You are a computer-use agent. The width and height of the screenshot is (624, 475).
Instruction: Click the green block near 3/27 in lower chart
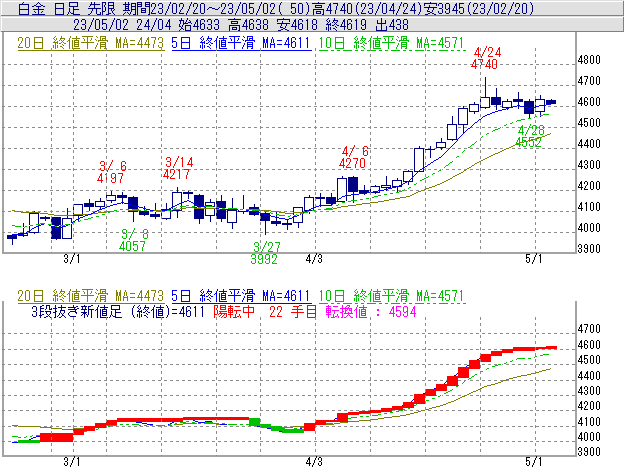coord(255,422)
